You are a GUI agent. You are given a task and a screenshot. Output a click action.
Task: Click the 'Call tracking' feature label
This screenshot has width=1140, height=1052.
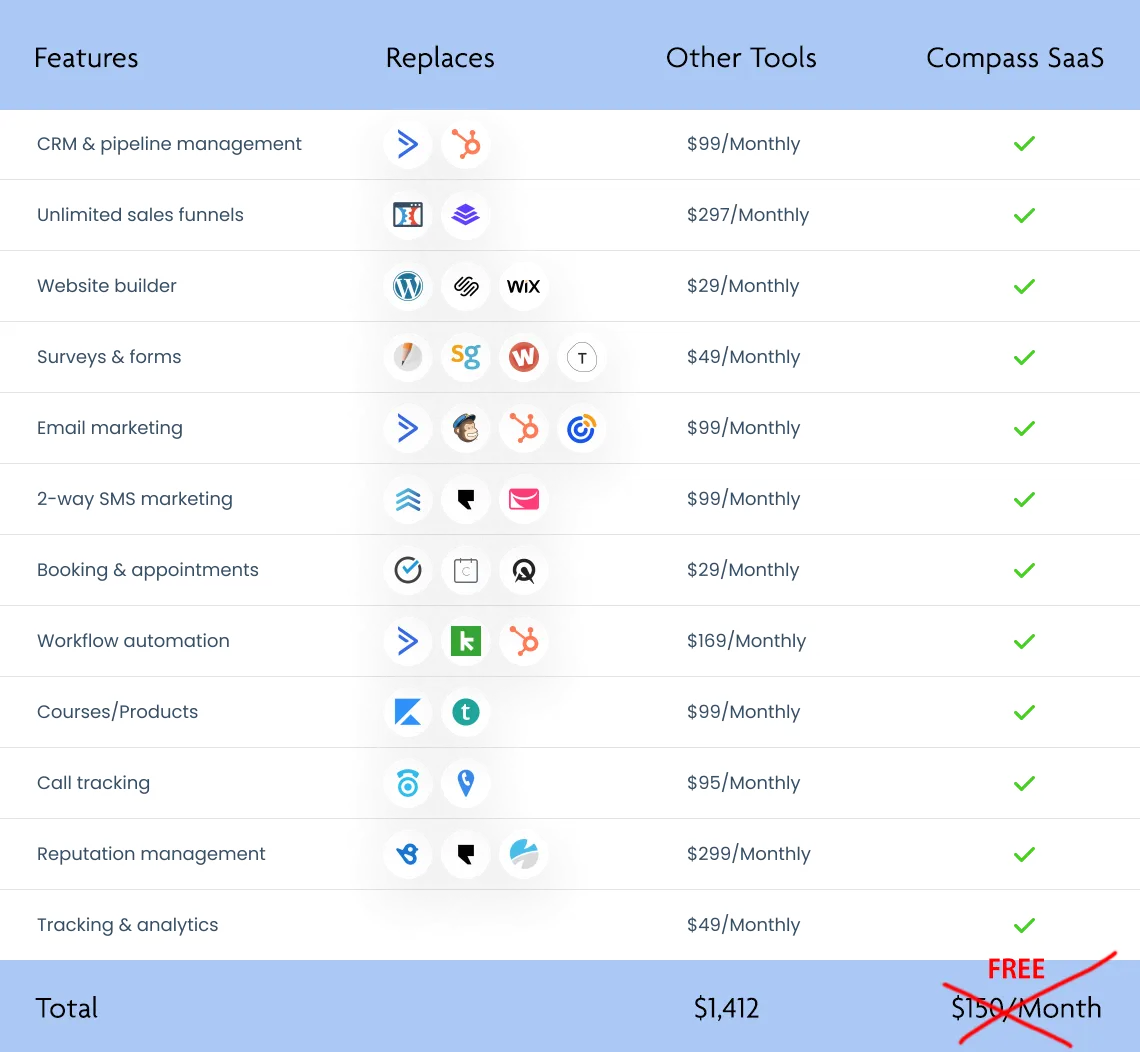pyautogui.click(x=93, y=783)
